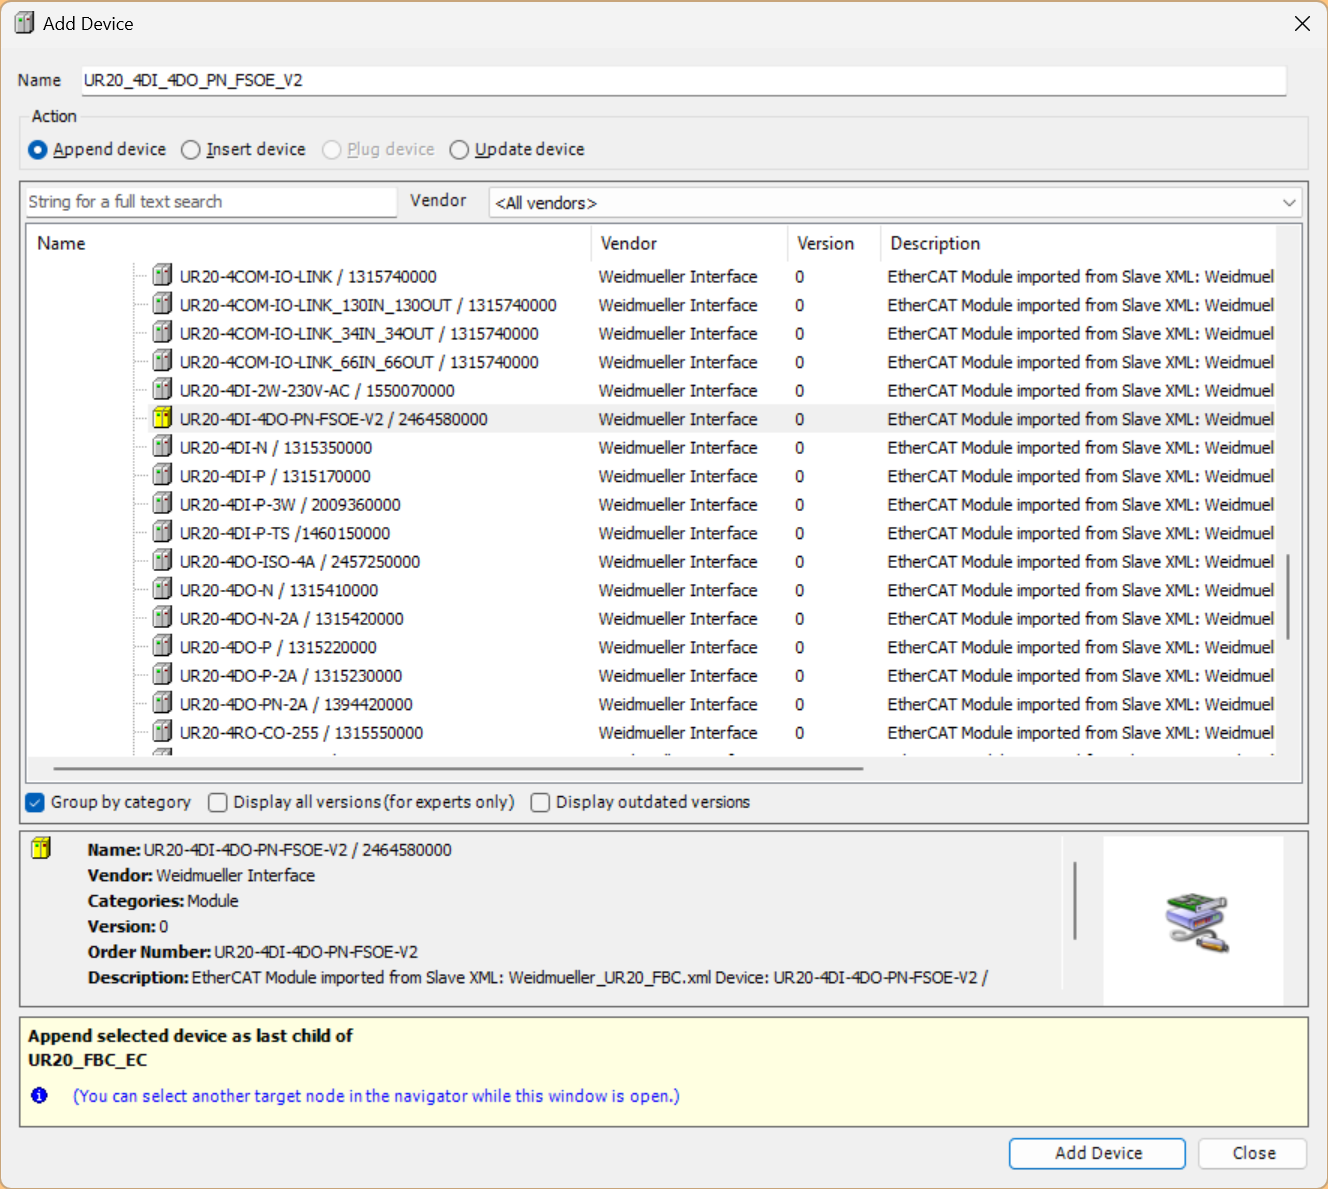This screenshot has width=1328, height=1189.
Task: Click Order Number line in details panel
Action: pos(253,952)
